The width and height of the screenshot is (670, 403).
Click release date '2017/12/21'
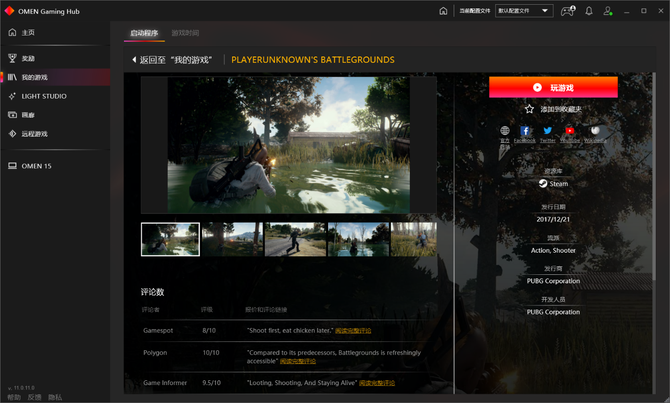point(553,219)
